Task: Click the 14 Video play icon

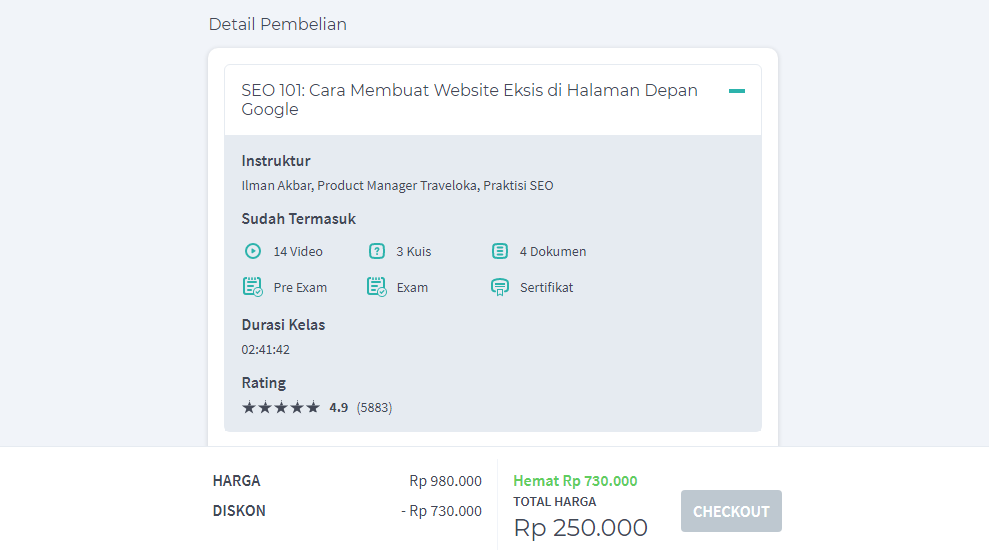Action: (x=253, y=251)
